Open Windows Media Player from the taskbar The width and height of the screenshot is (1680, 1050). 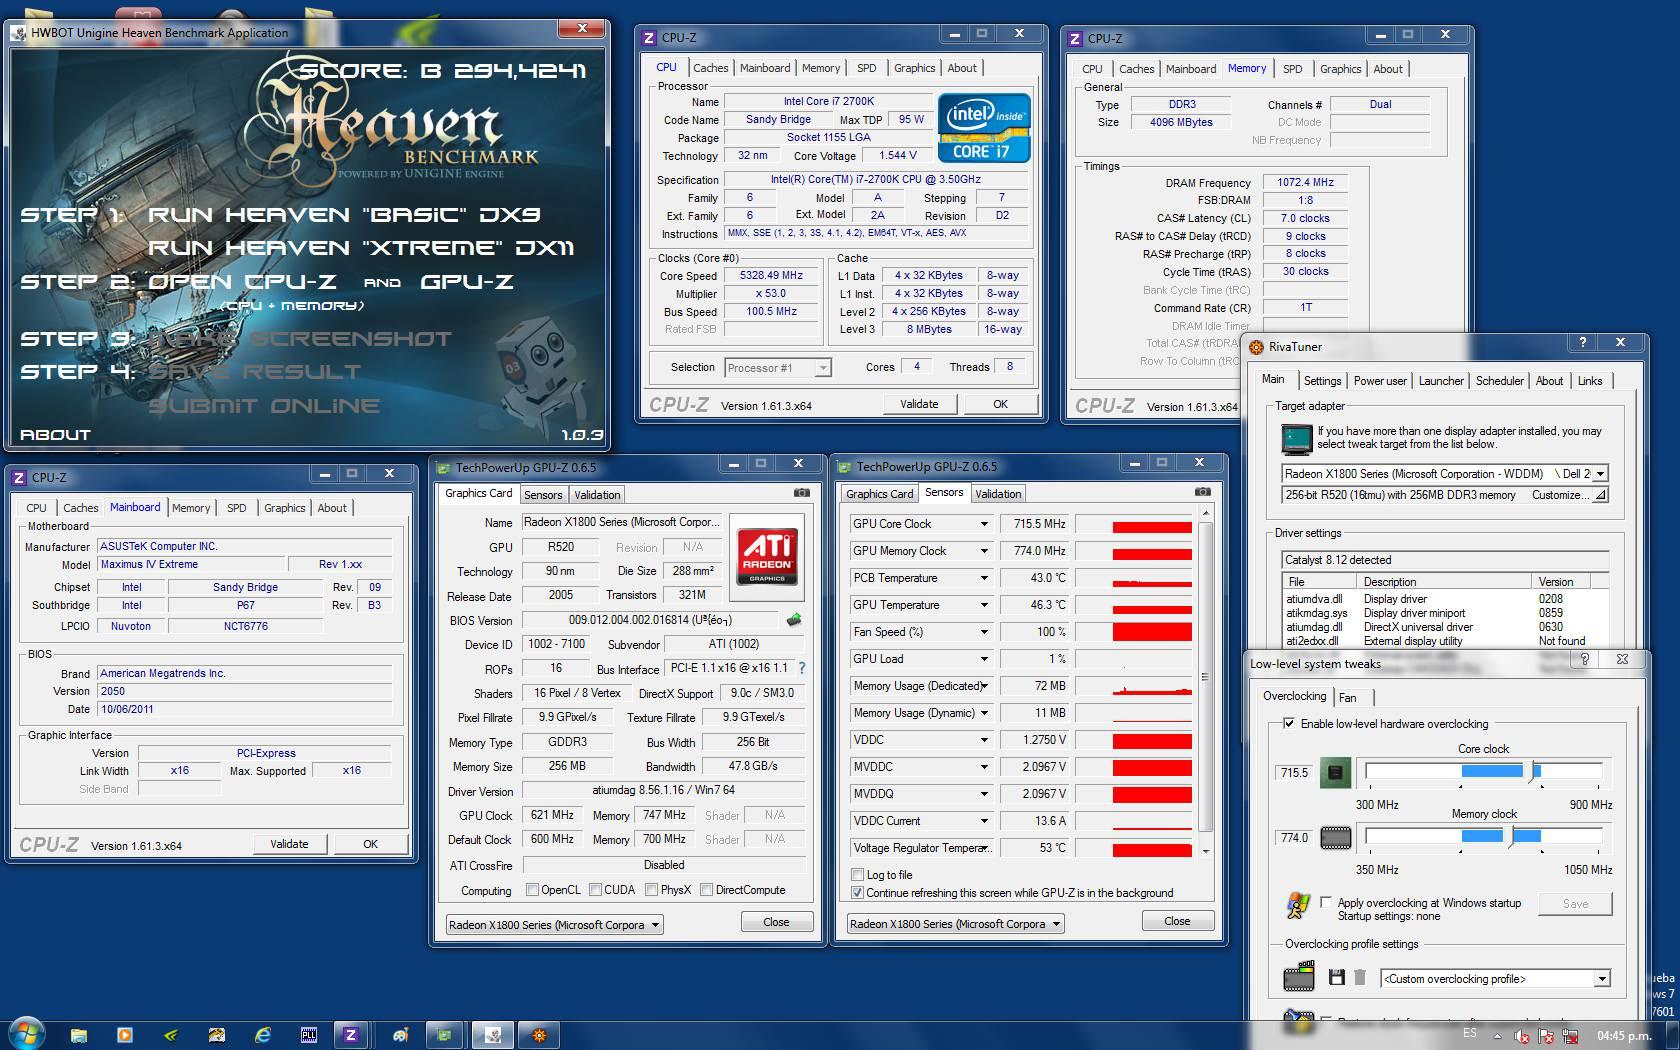tap(125, 1035)
